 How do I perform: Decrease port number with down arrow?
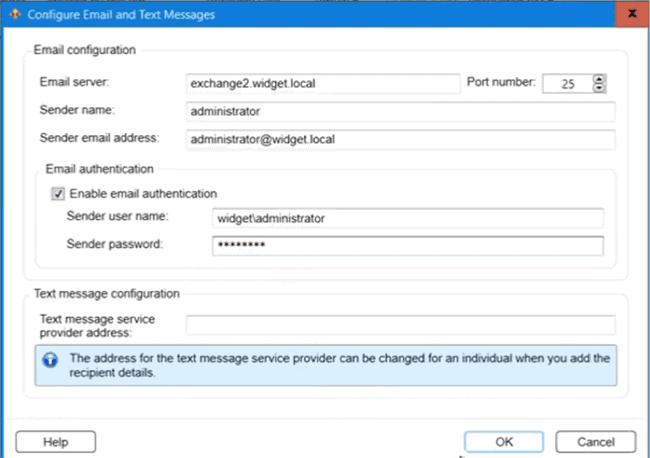tap(599, 88)
